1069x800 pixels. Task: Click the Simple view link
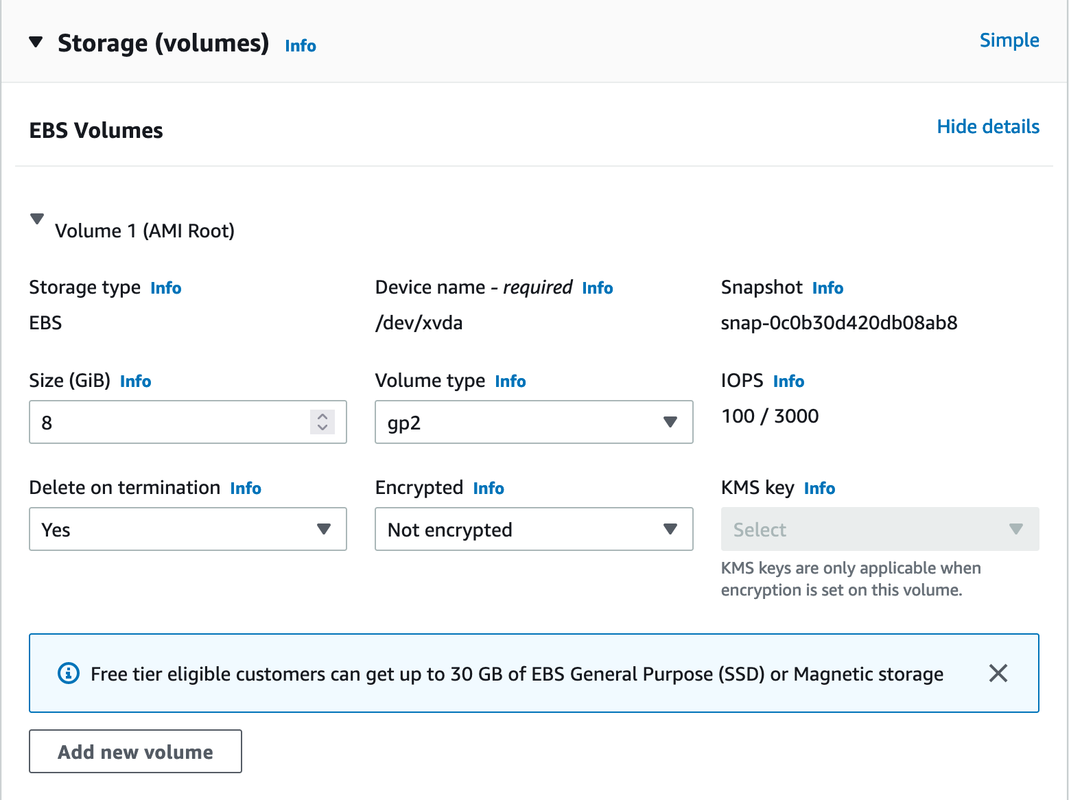tap(1009, 40)
